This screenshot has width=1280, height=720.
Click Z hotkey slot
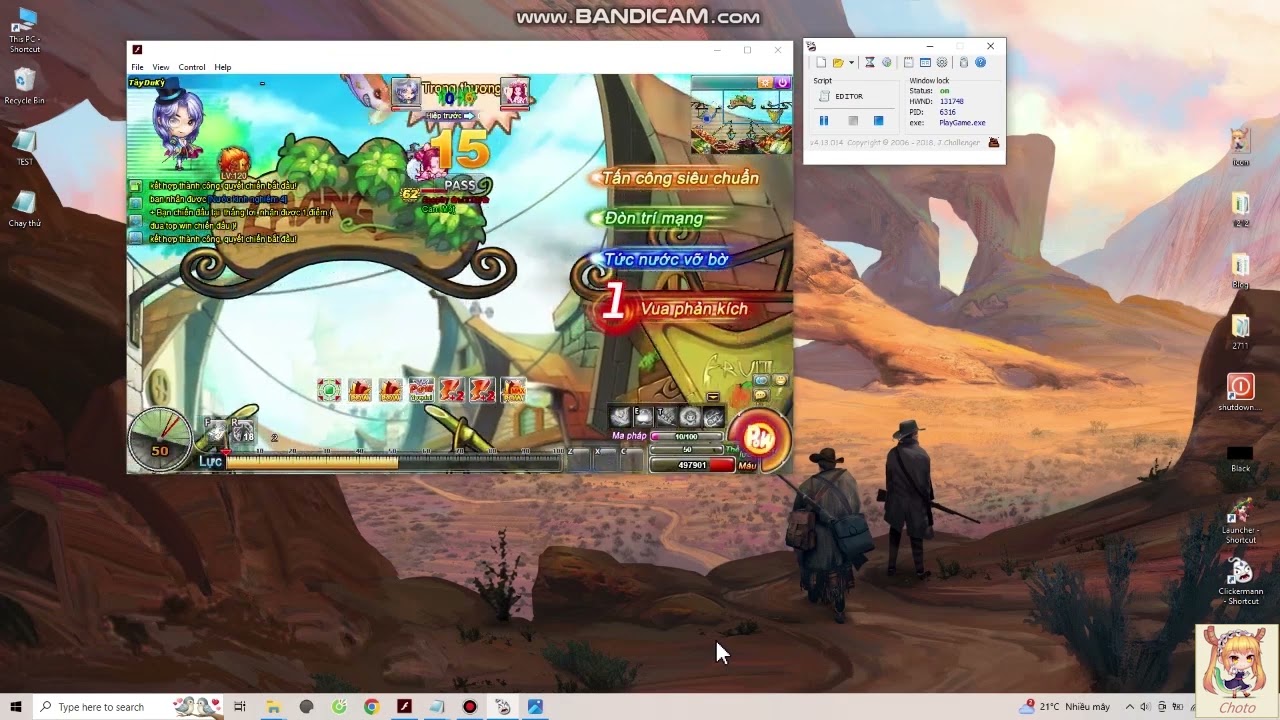click(579, 458)
